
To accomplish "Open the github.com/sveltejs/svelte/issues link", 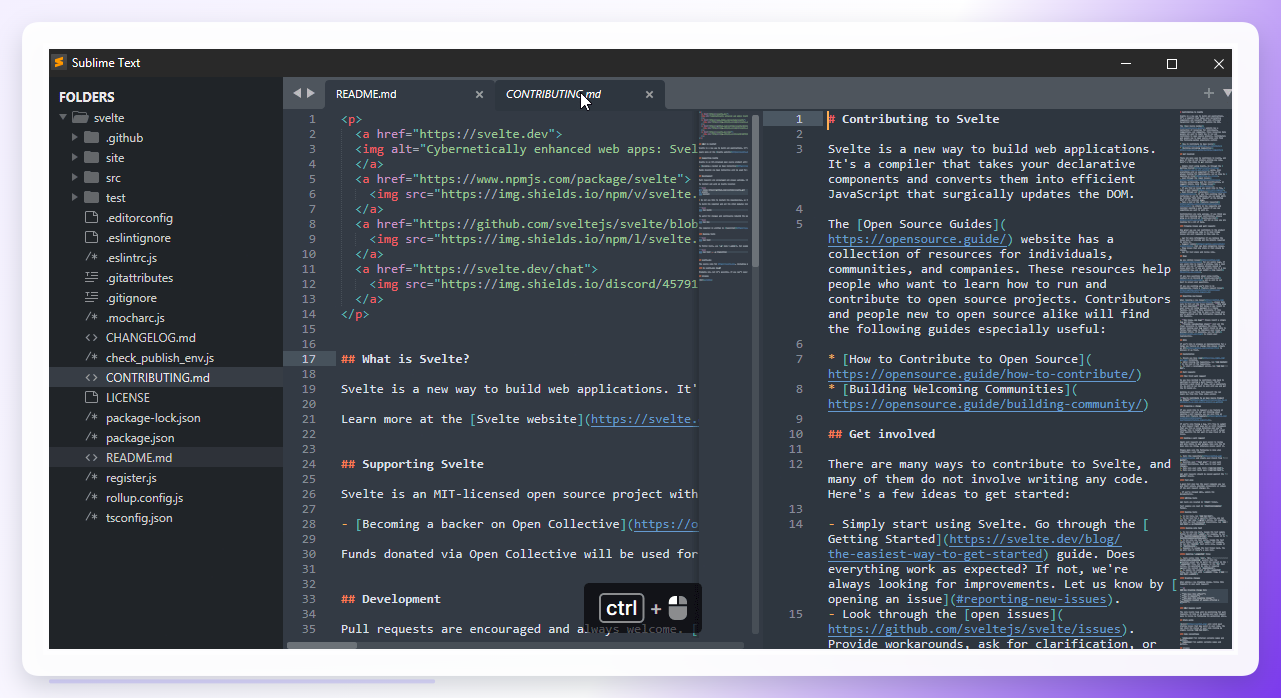I will 974,629.
